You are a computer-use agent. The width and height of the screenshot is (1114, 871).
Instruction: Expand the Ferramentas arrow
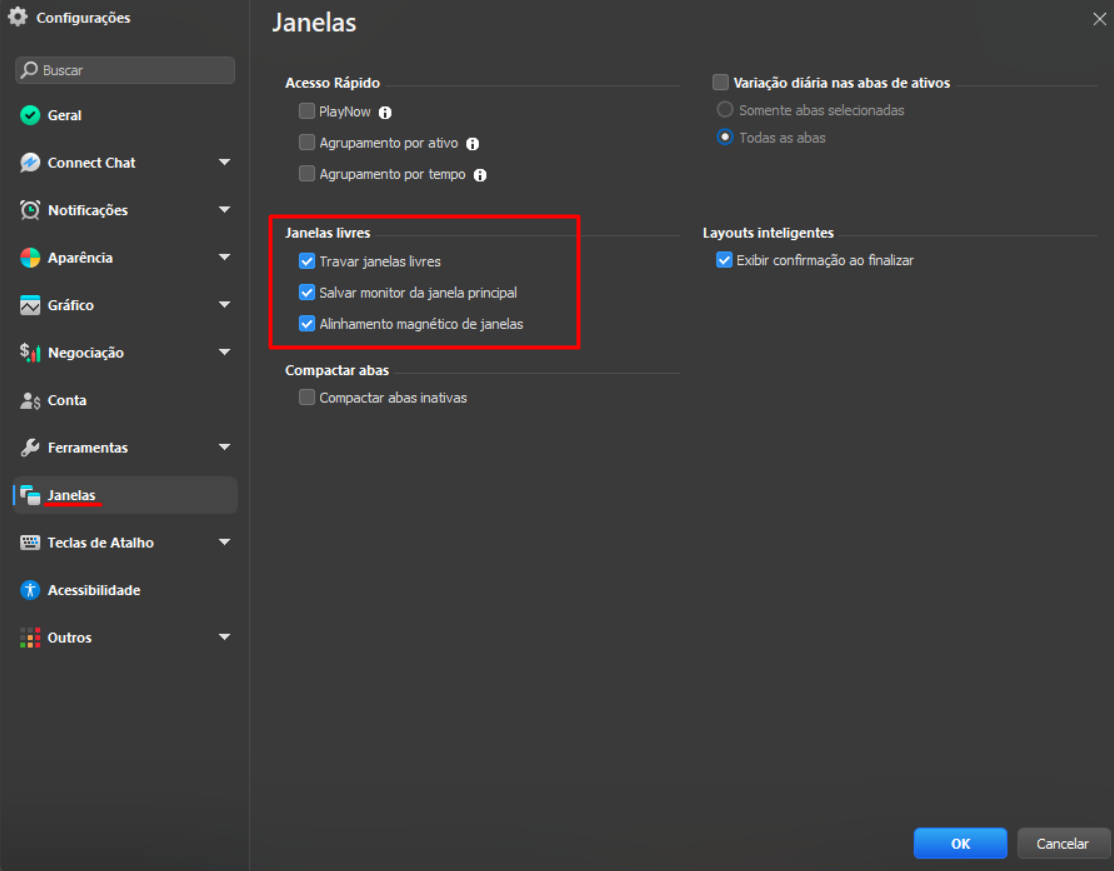click(225, 447)
